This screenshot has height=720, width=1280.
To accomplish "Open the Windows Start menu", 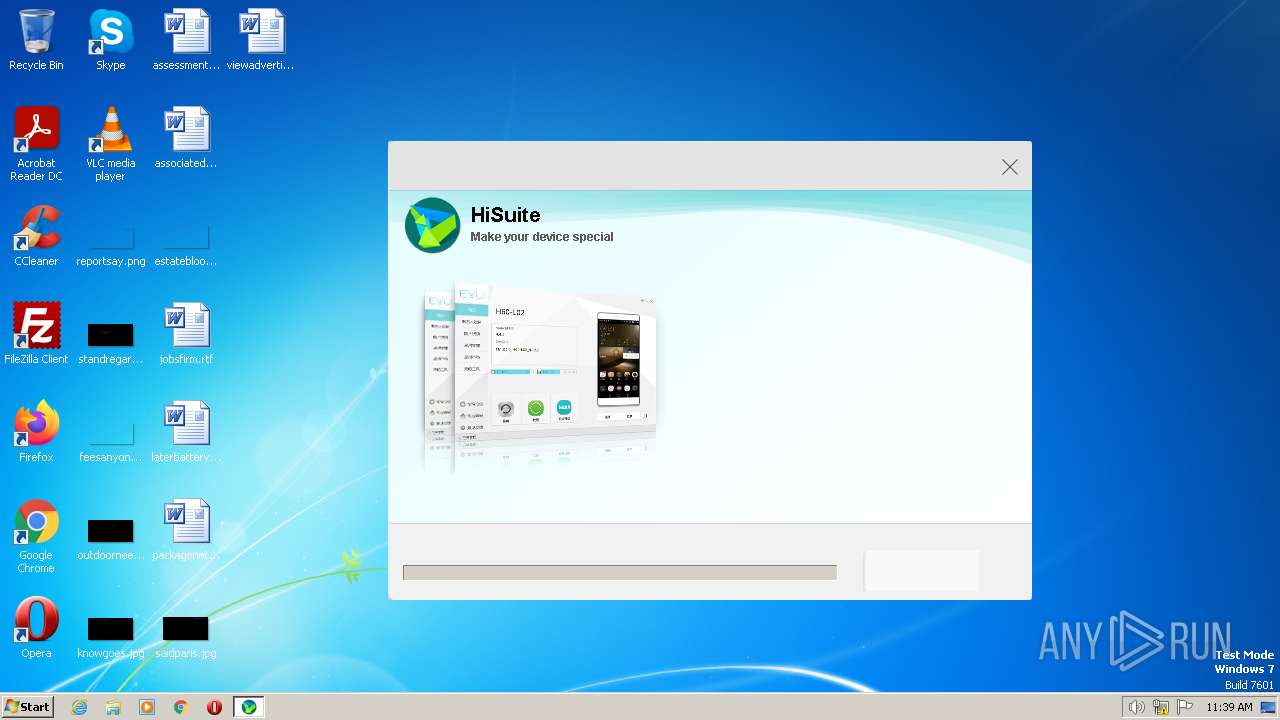I will [28, 706].
